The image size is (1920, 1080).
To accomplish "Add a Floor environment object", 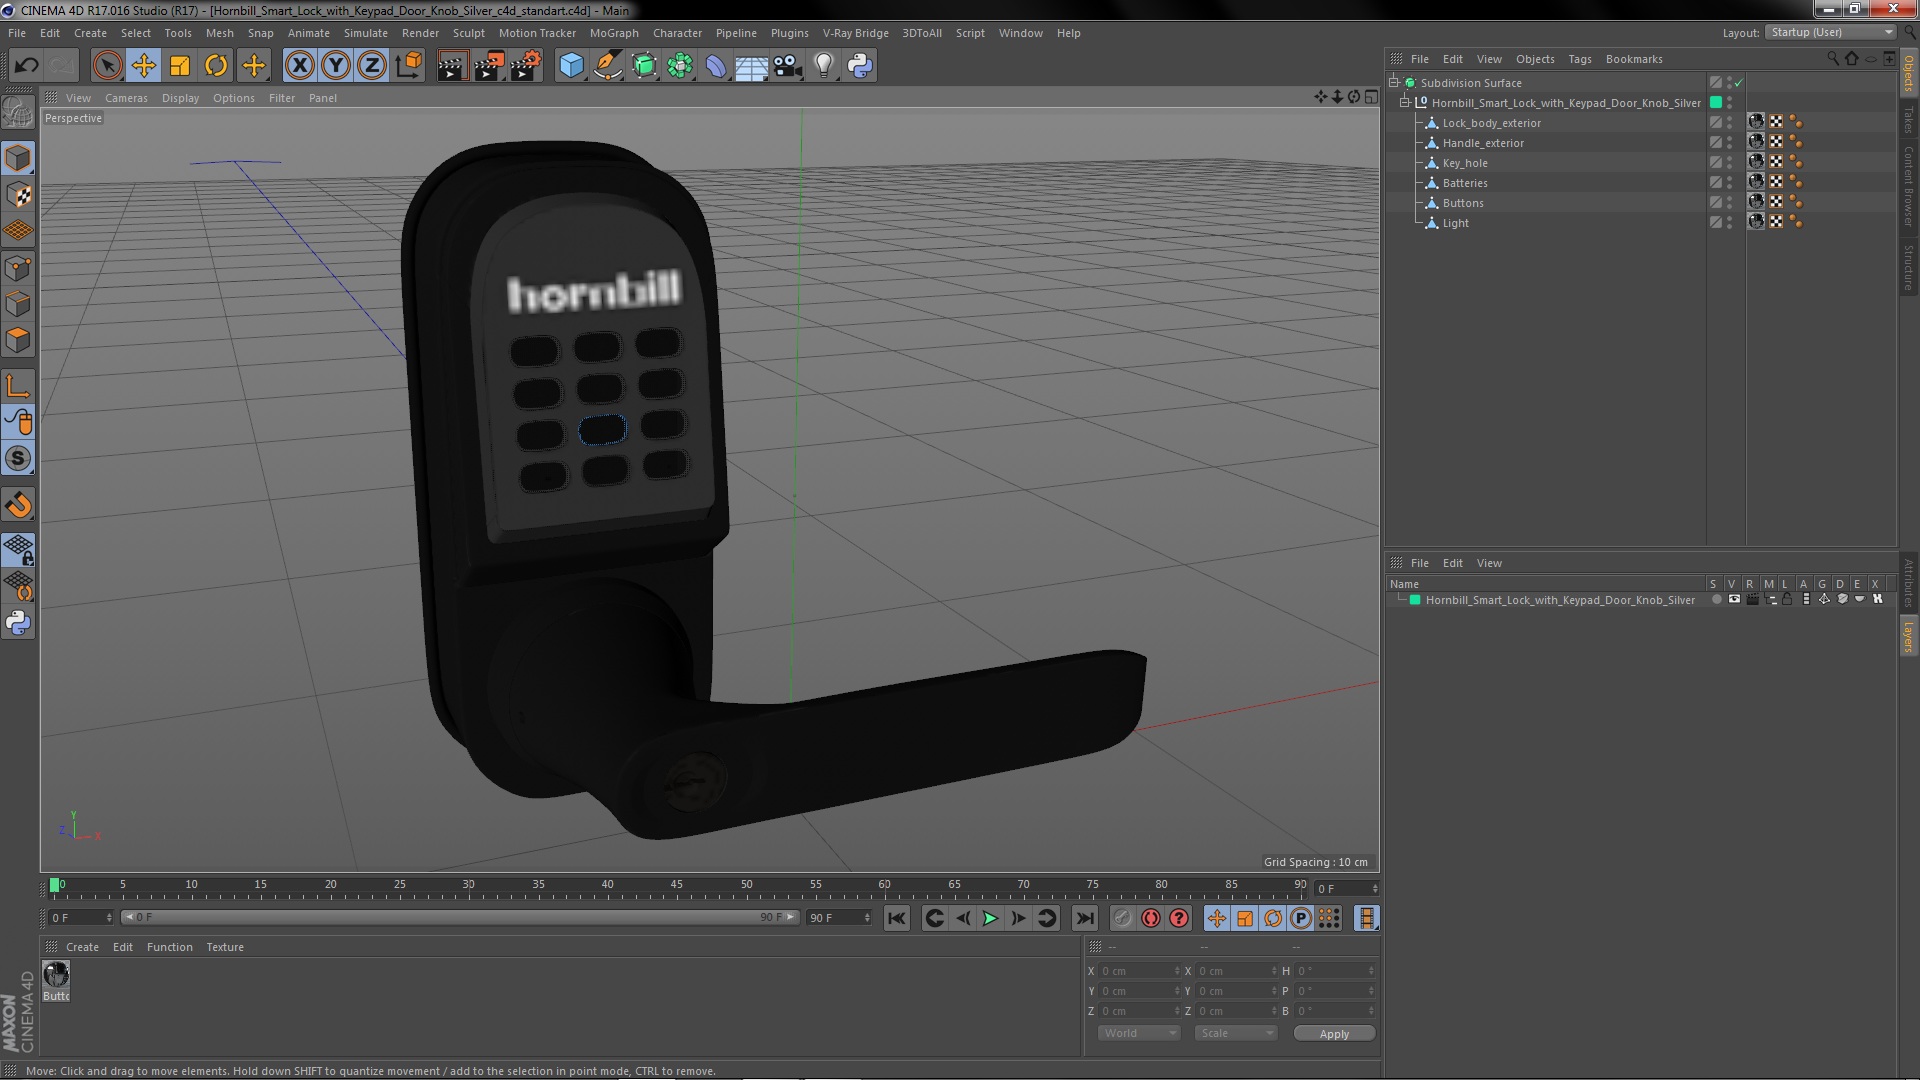I will tap(751, 66).
